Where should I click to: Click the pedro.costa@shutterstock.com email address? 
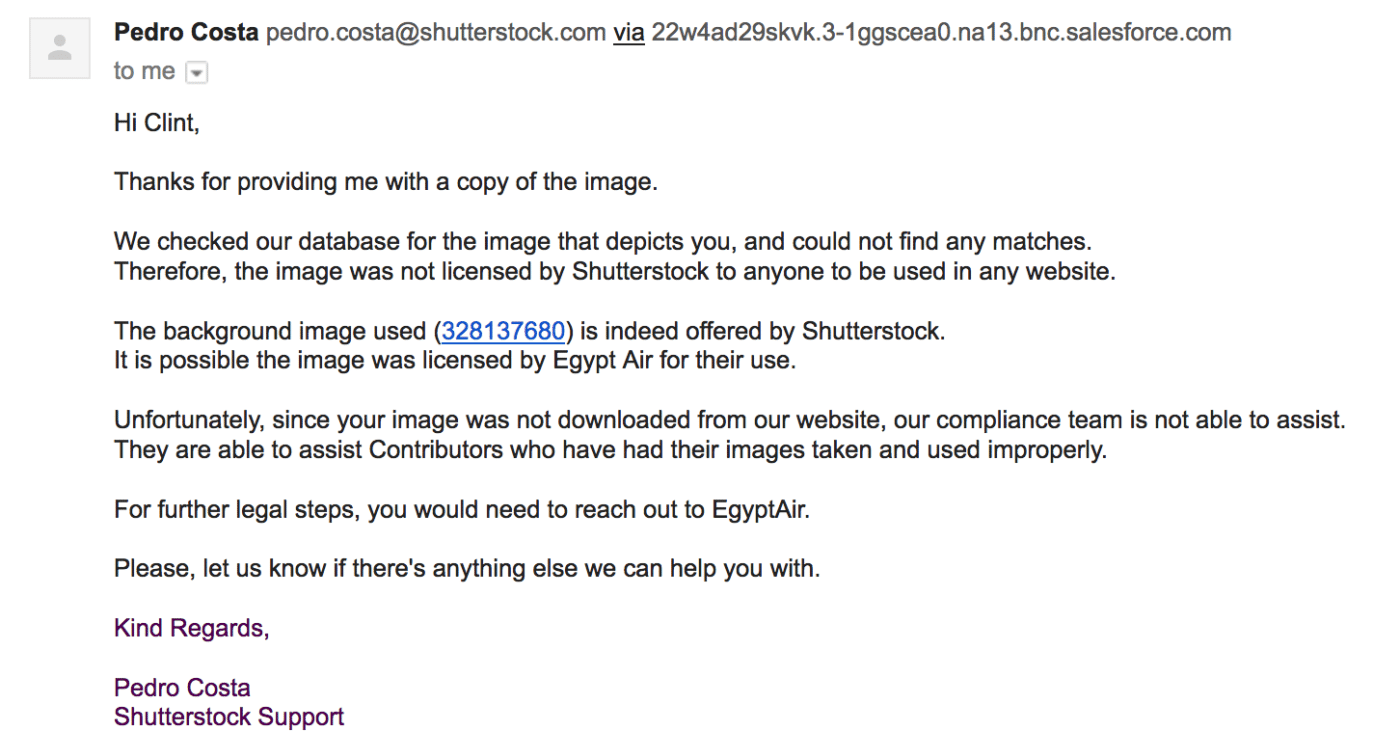(x=435, y=33)
